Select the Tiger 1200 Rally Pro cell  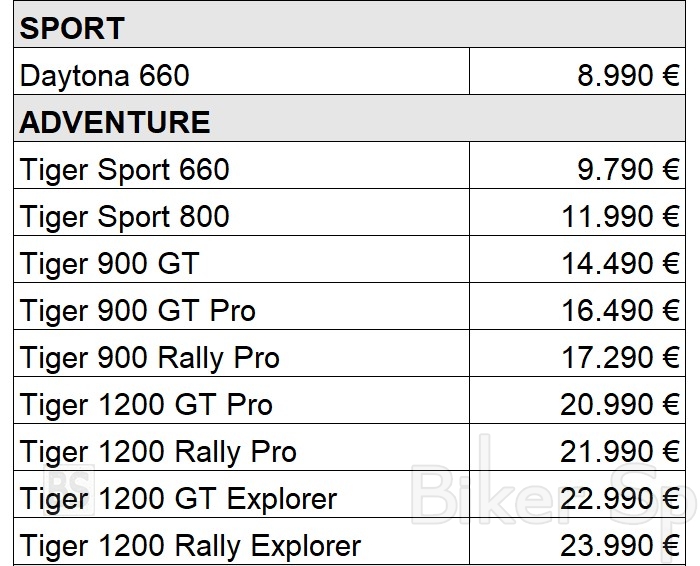[x=158, y=452]
